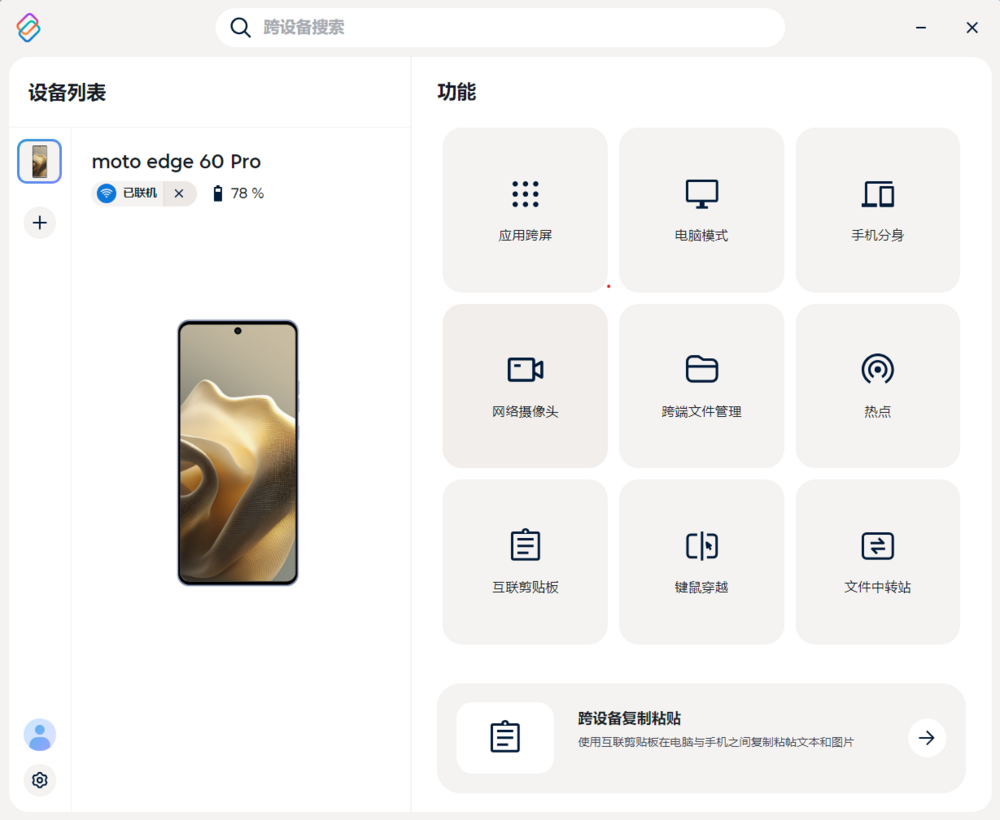Screen dimensions: 1000x820
Task: Open the 互联剪贴板 shared clipboard tile
Action: pyautogui.click(x=525, y=562)
